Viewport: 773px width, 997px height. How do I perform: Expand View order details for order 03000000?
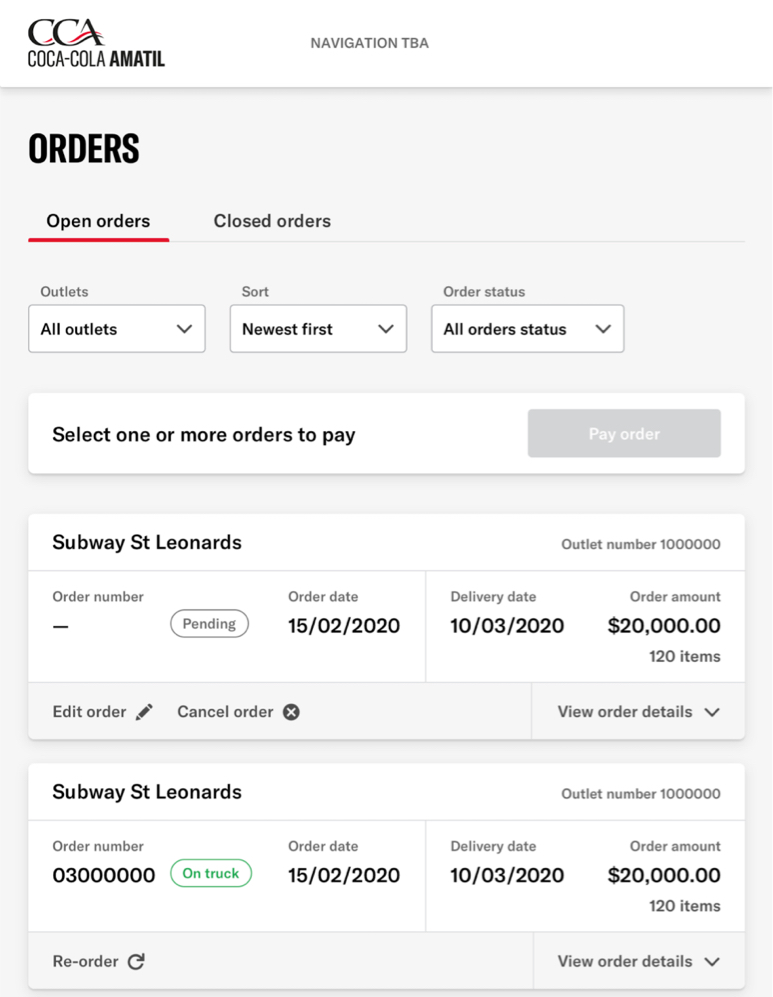[638, 961]
